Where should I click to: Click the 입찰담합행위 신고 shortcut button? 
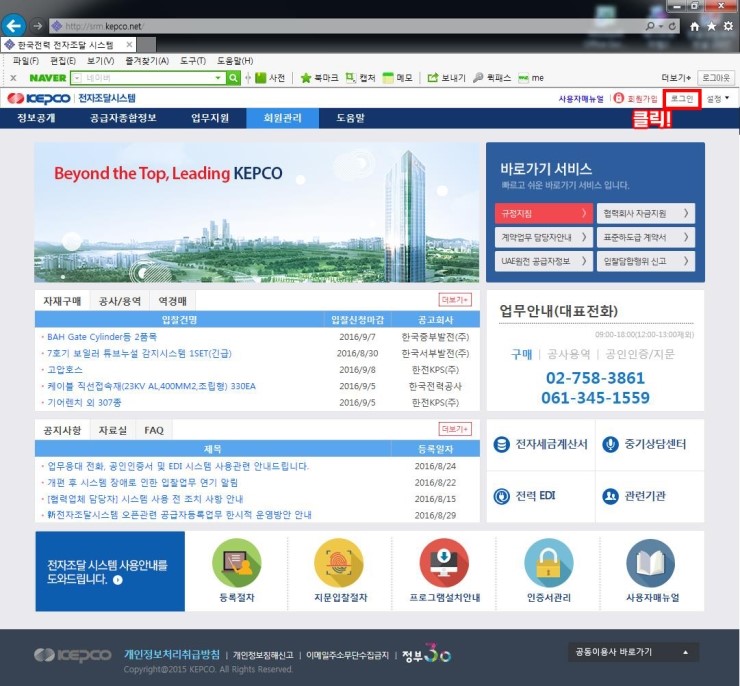[646, 261]
